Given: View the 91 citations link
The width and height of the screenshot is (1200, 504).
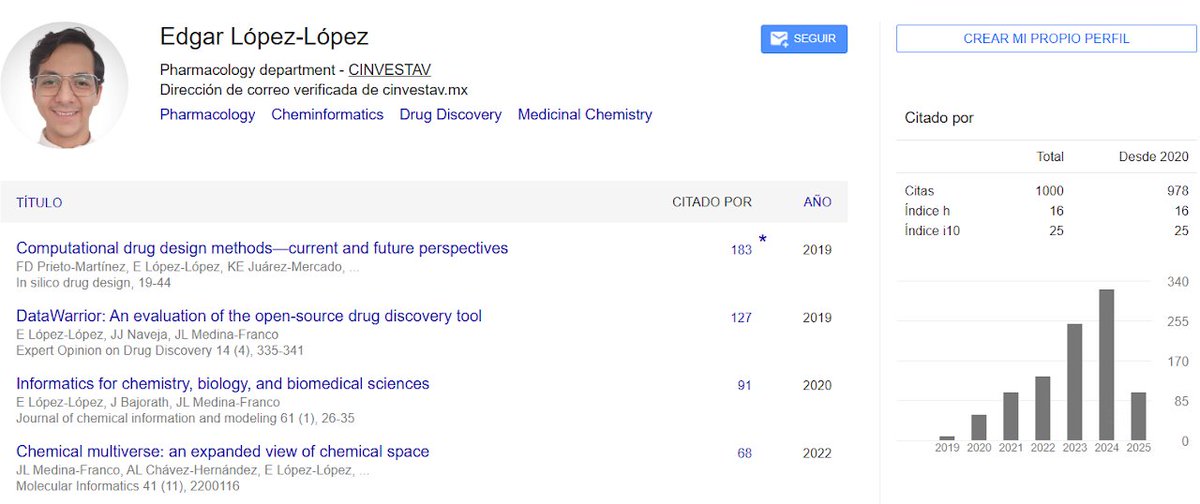Looking at the screenshot, I should coord(744,386).
